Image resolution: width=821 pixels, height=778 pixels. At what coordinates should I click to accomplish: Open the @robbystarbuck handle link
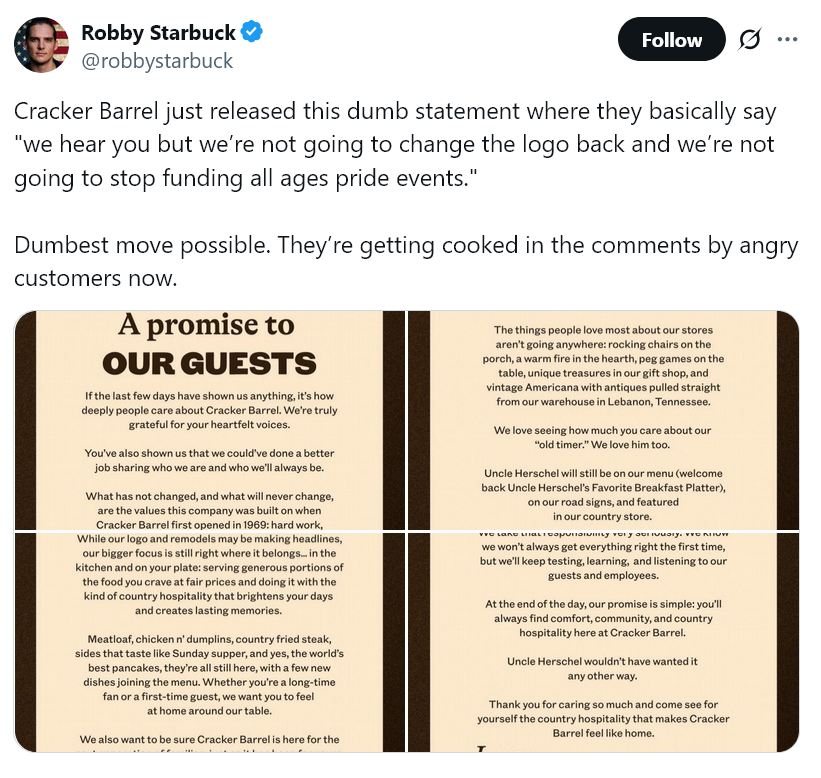click(157, 61)
